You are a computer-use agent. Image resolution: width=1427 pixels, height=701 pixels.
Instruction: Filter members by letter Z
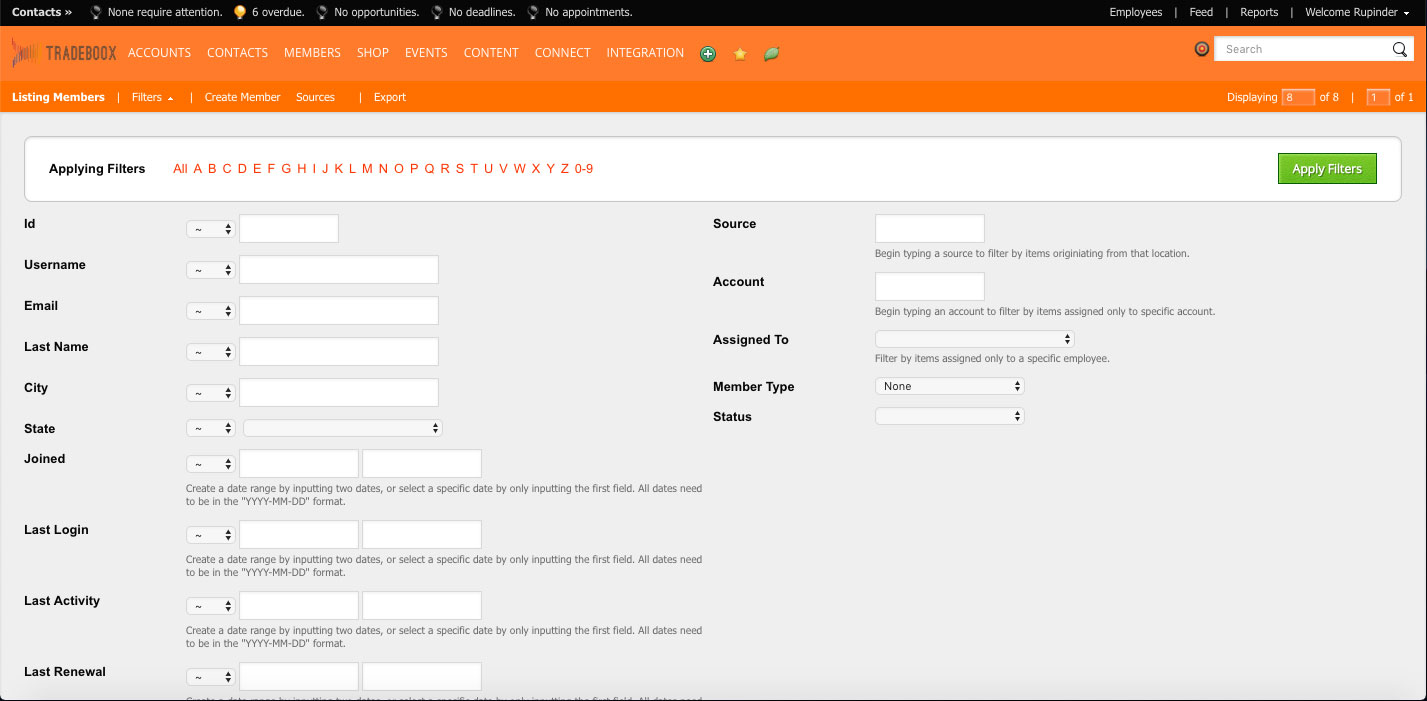(565, 169)
